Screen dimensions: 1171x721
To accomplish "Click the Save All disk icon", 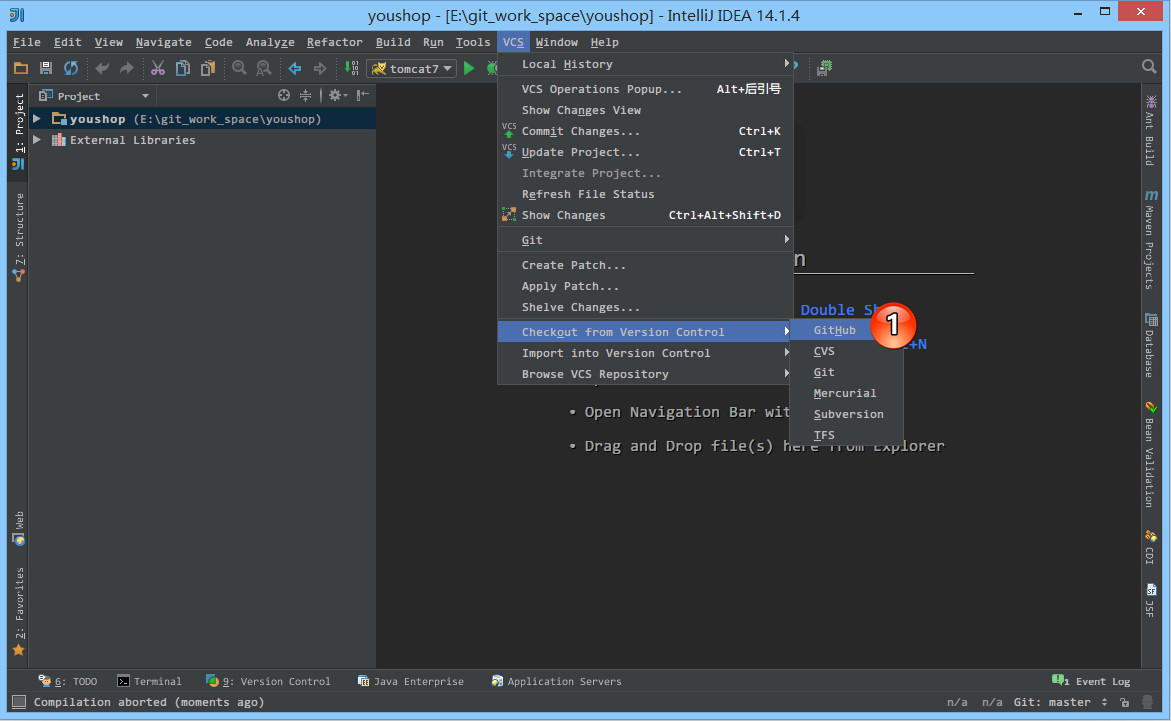I will 46,68.
